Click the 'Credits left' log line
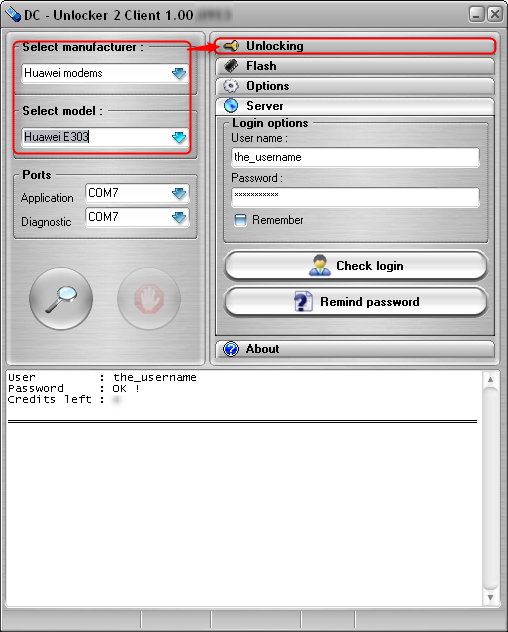This screenshot has width=508, height=632. [65, 399]
